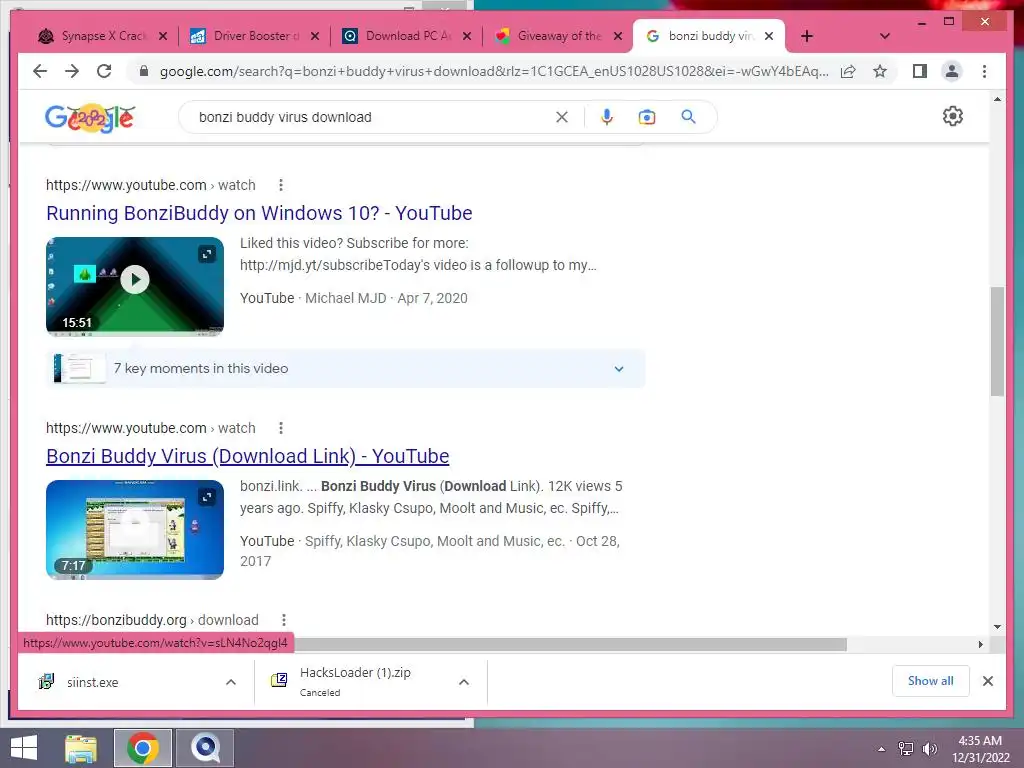Share this page from the address bar

pos(848,71)
